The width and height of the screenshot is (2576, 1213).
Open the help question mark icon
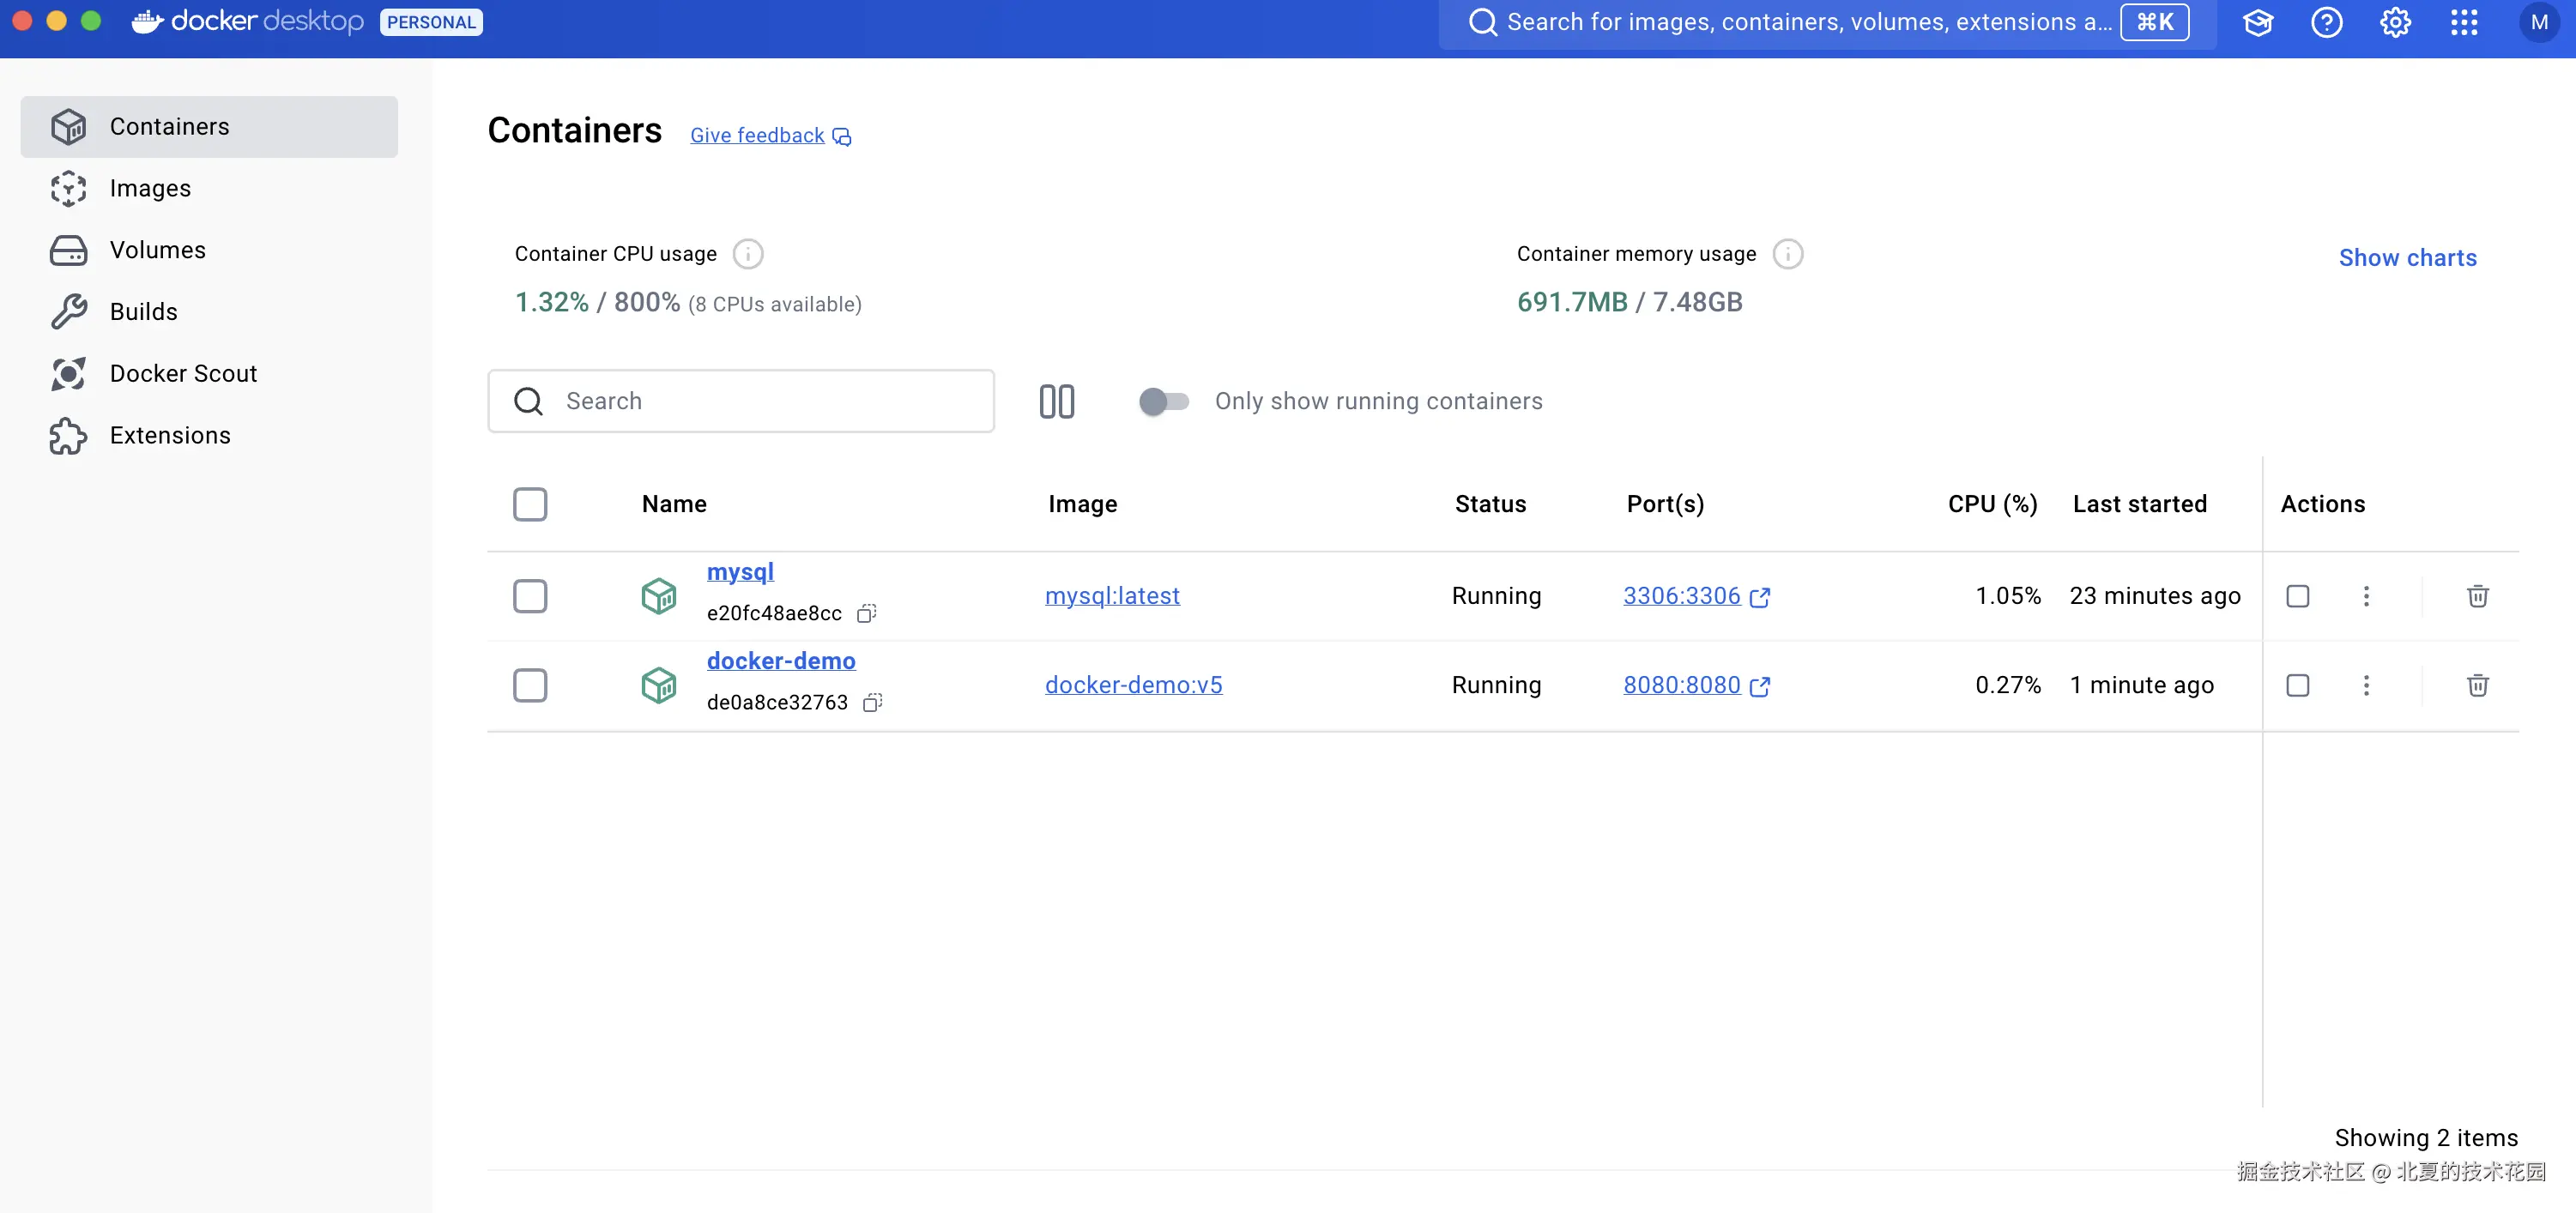(x=2326, y=22)
